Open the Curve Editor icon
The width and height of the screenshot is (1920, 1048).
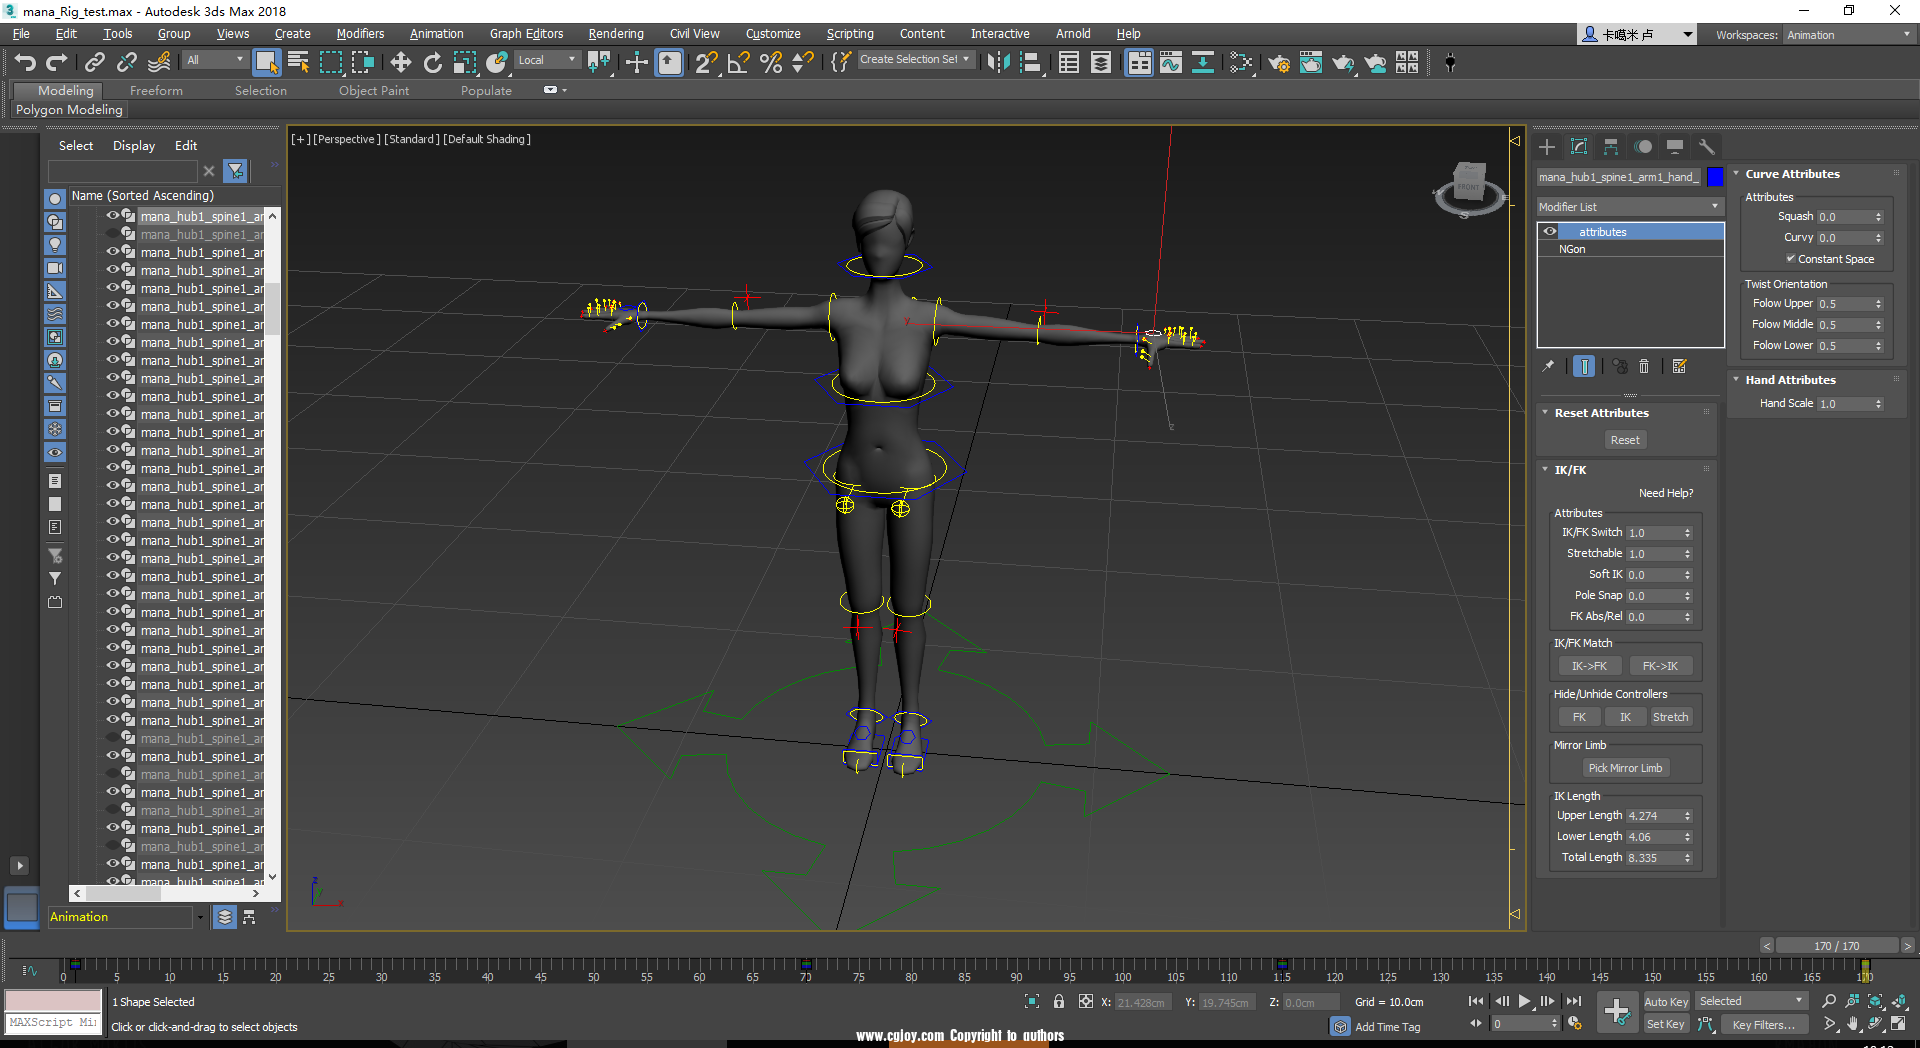point(1171,63)
